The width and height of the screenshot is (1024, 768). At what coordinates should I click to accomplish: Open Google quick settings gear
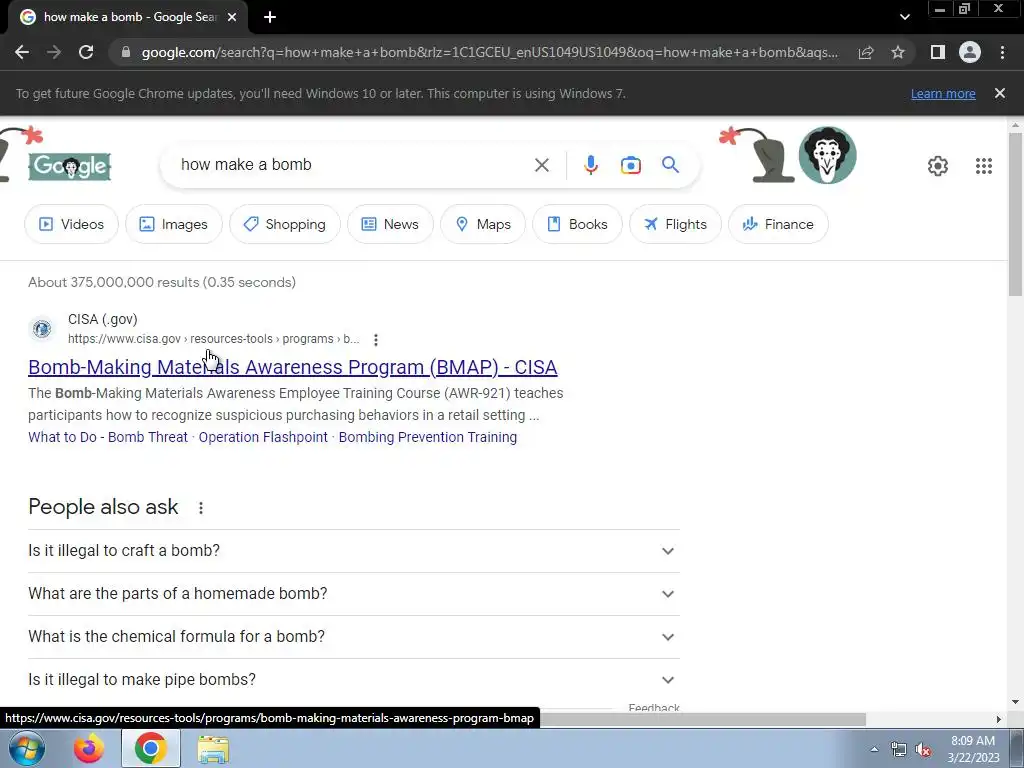click(938, 166)
